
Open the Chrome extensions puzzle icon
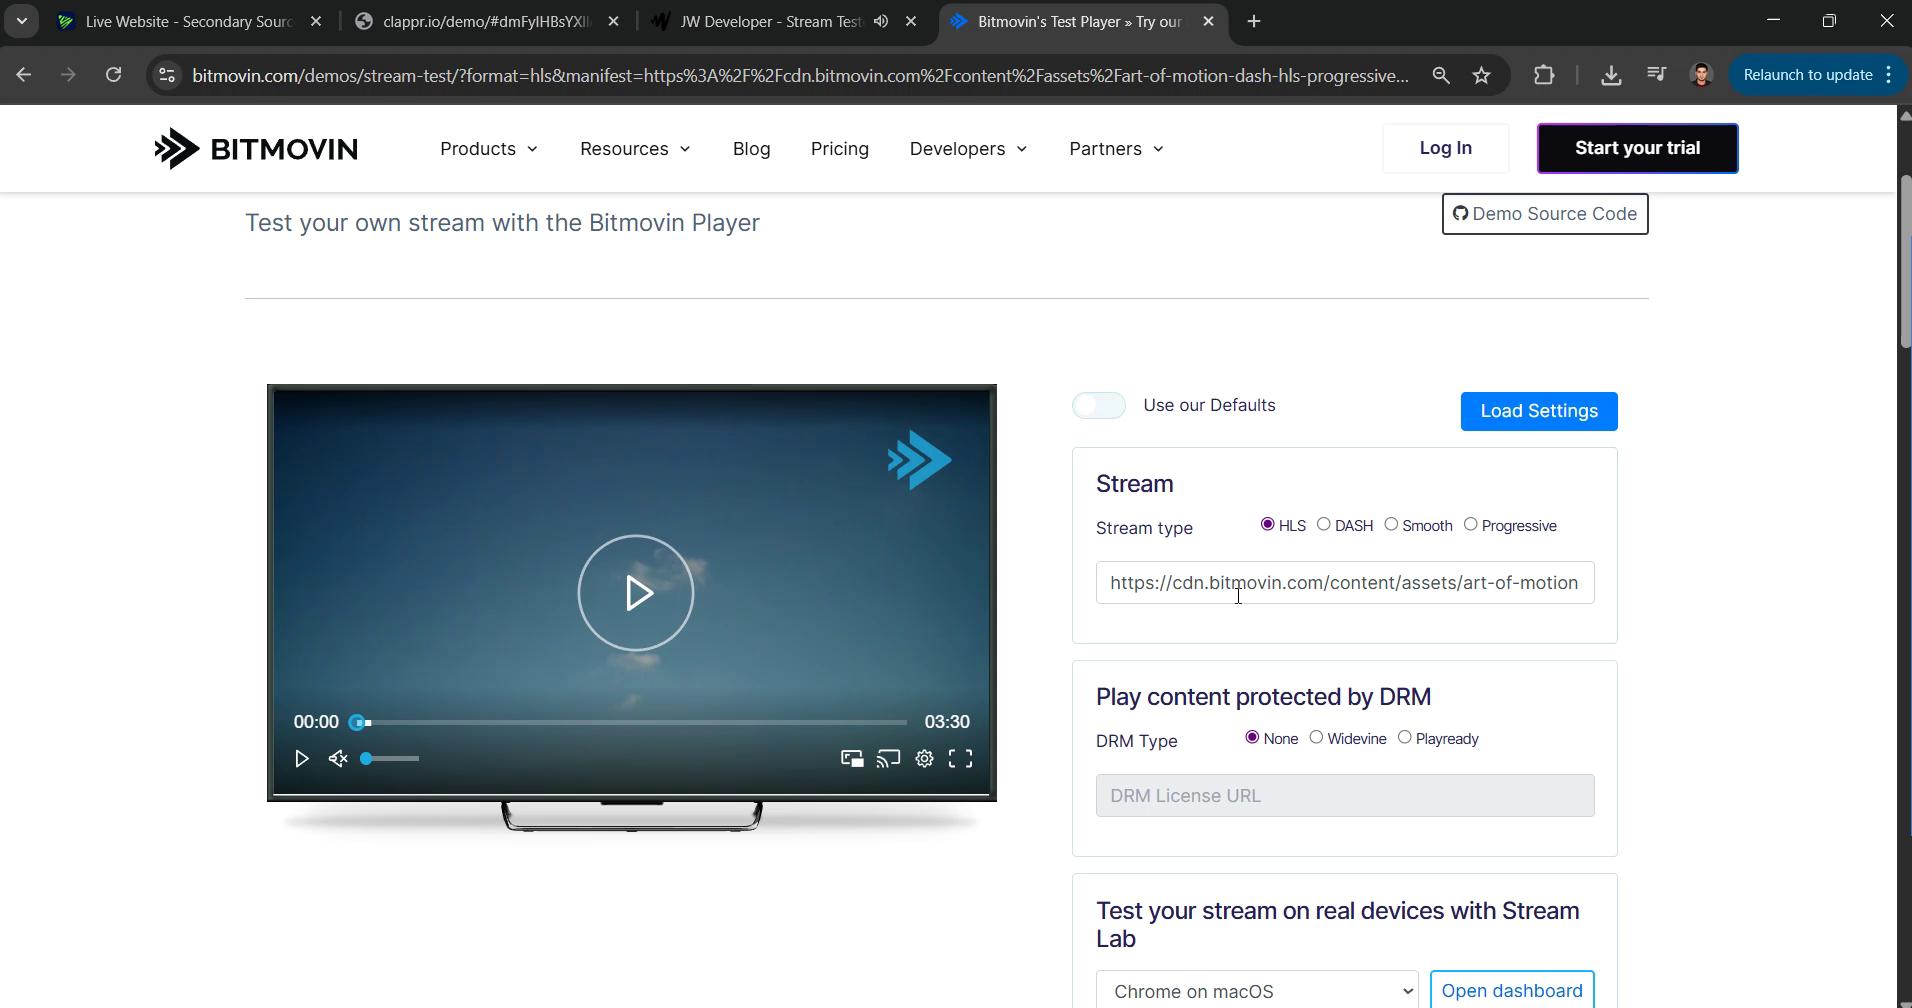pyautogui.click(x=1544, y=75)
